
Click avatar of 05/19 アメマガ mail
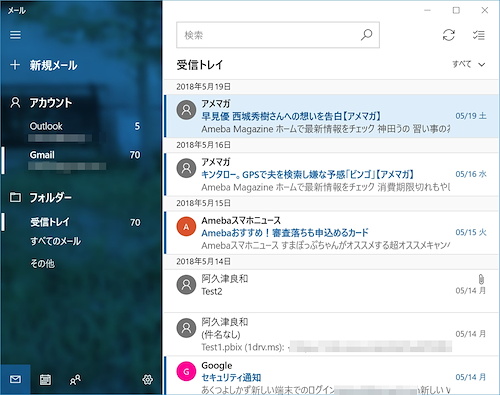tap(186, 110)
